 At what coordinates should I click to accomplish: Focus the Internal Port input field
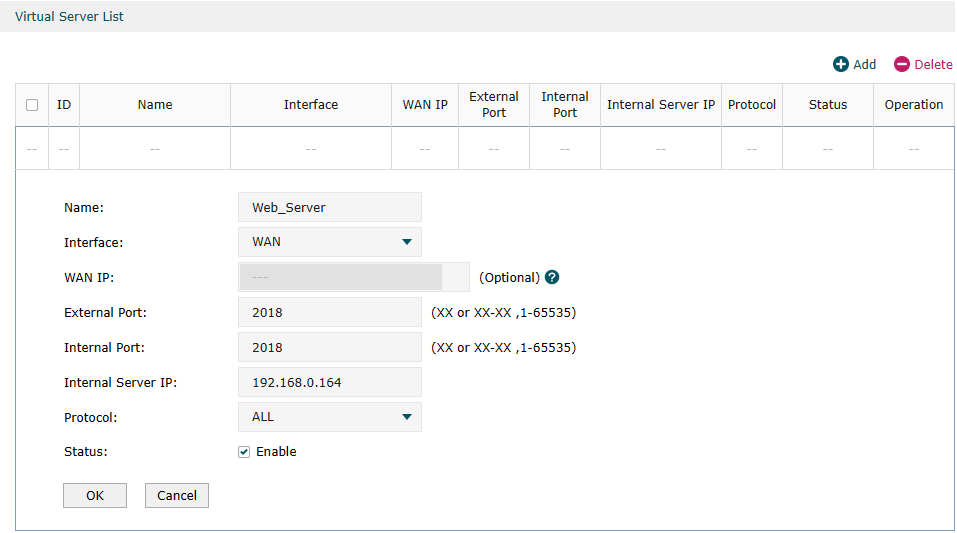point(330,347)
